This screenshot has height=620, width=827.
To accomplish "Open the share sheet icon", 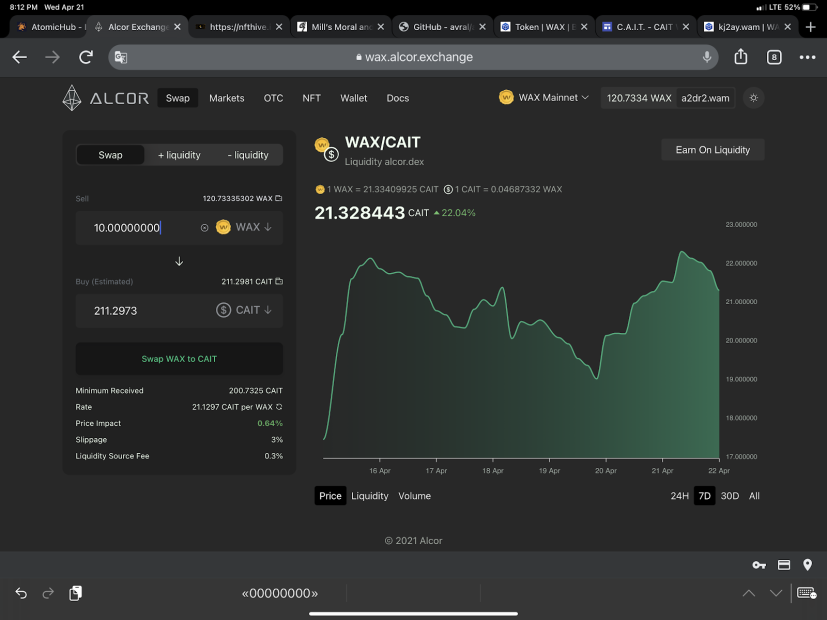I will (x=741, y=56).
